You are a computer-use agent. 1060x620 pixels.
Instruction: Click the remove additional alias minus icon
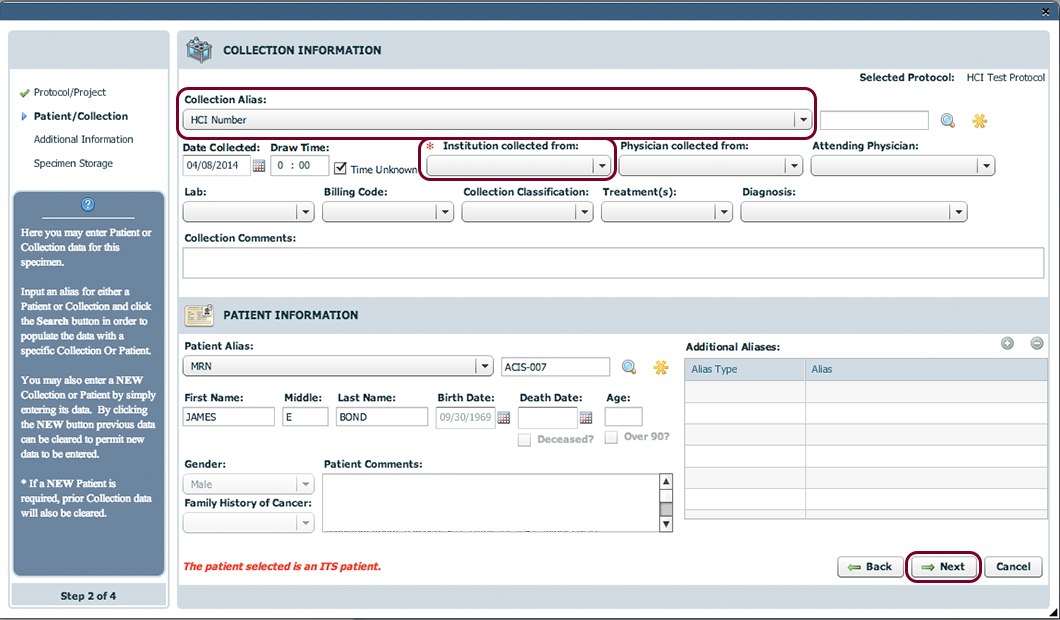click(x=1037, y=343)
